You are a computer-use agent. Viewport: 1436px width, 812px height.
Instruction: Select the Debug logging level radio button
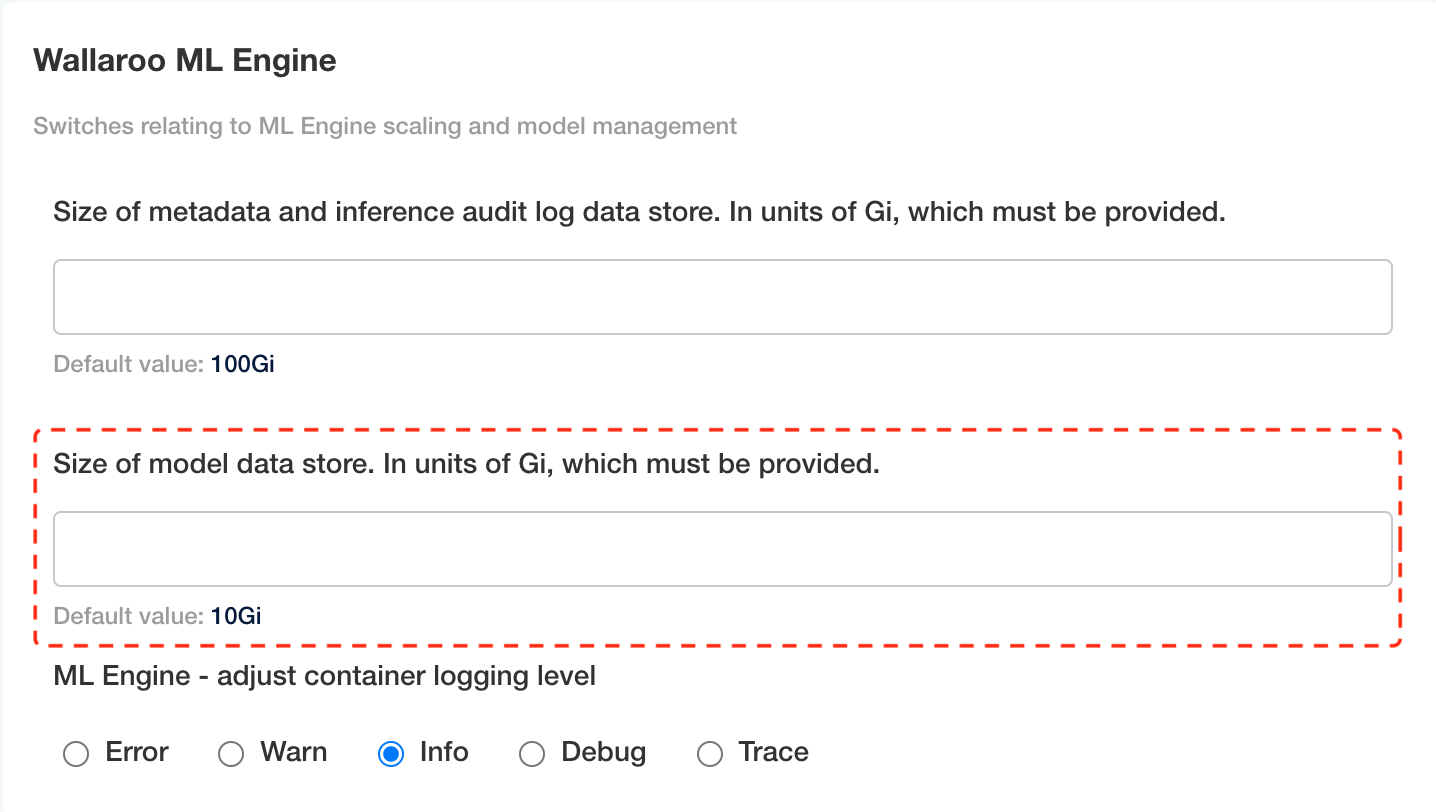pyautogui.click(x=532, y=754)
